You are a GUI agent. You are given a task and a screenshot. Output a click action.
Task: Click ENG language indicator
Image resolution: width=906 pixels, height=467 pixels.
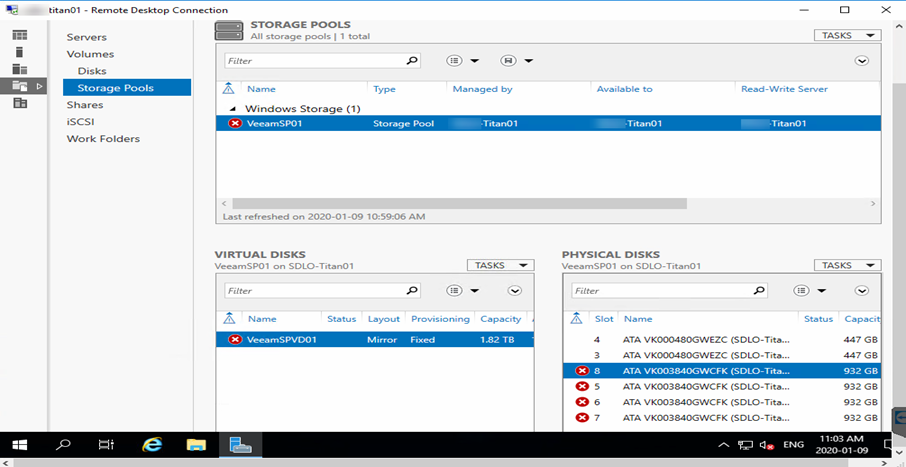tap(793, 445)
